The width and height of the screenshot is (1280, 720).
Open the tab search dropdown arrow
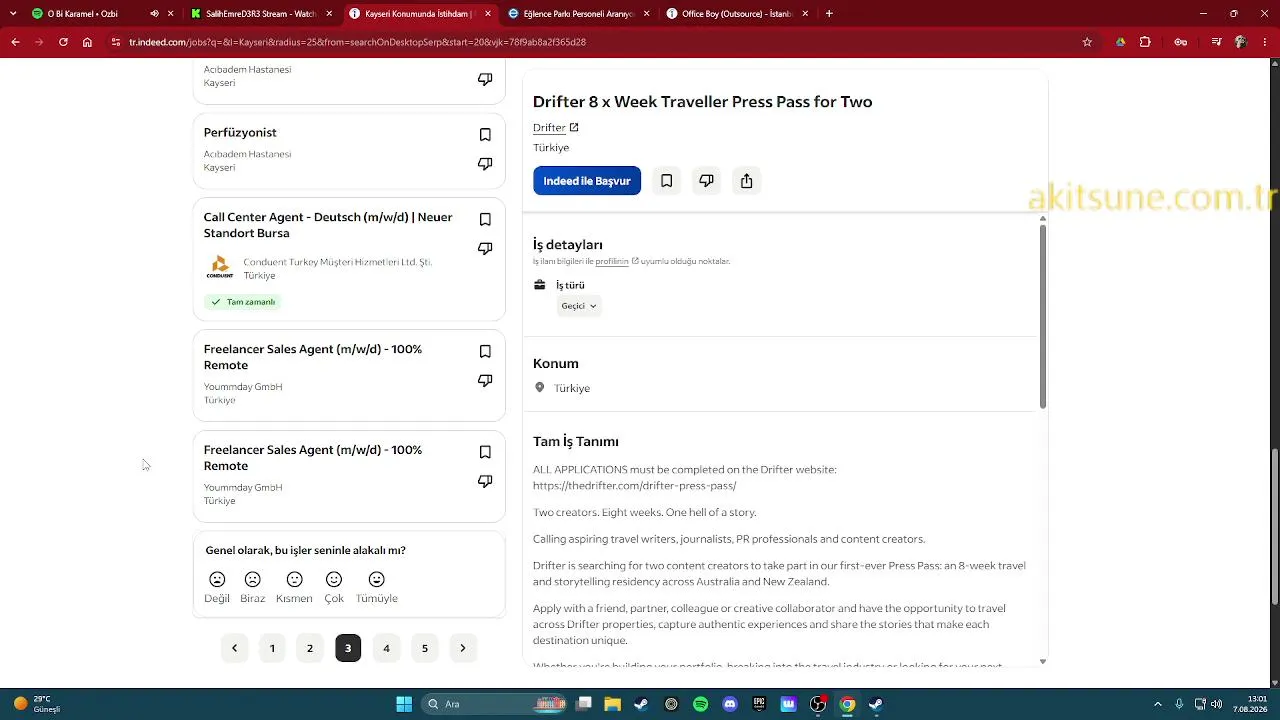[x=13, y=14]
